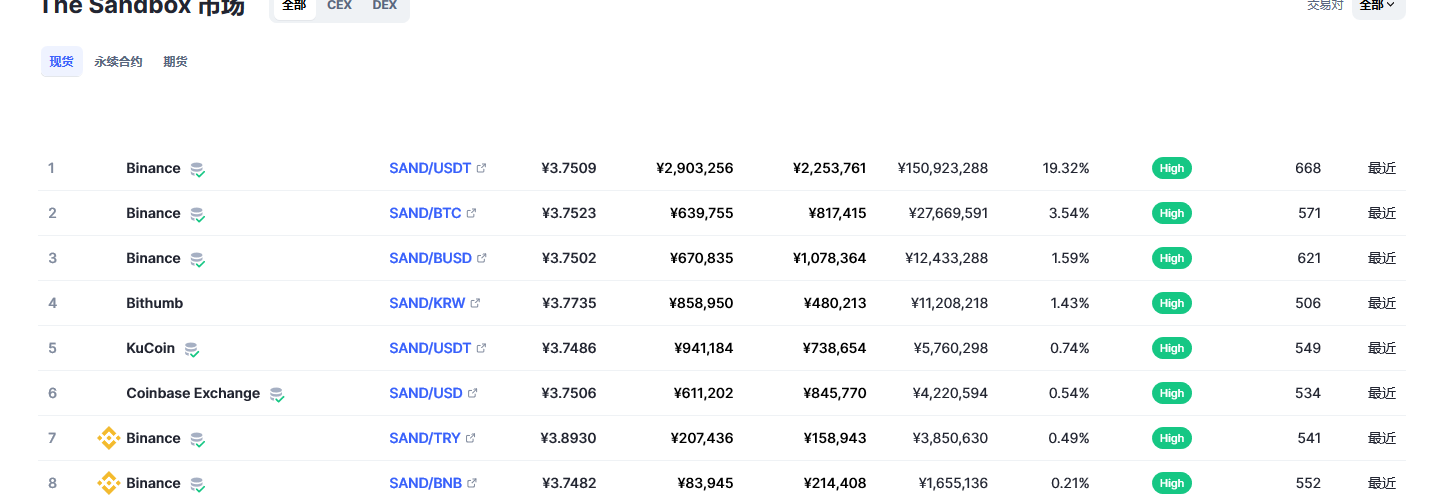Viewport: 1450px width, 500px height.
Task: Click the Binance logo in row 7
Action: pyautogui.click(x=108, y=438)
